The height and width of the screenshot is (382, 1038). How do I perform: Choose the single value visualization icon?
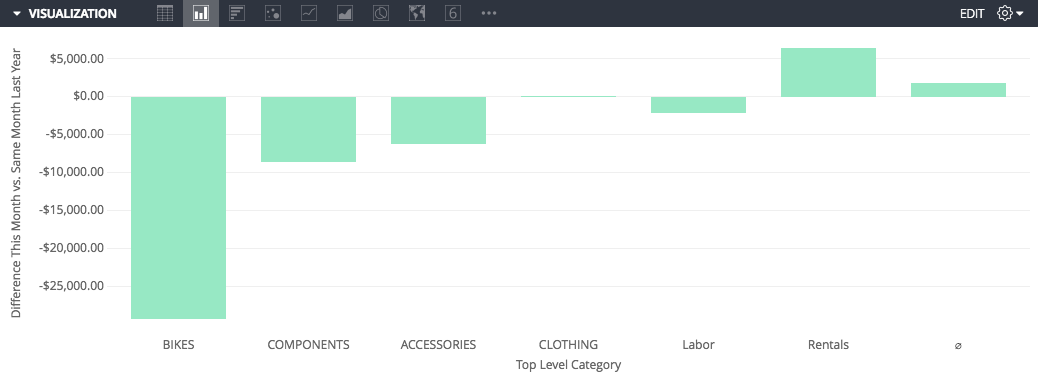click(453, 13)
